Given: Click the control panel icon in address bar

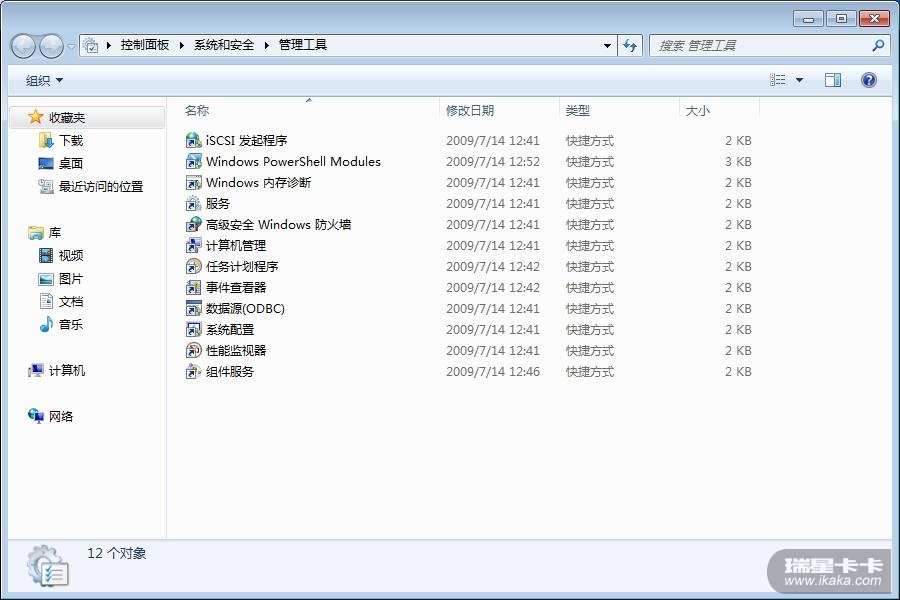Looking at the screenshot, I should [90, 45].
